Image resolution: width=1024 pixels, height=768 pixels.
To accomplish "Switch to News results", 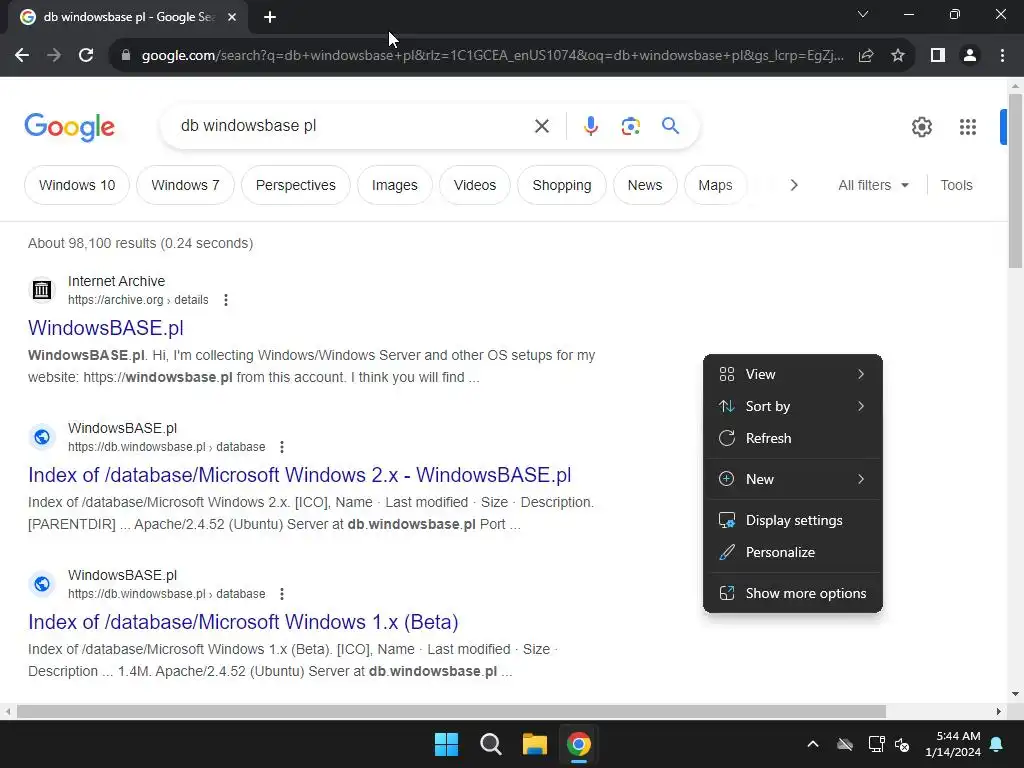I will pyautogui.click(x=645, y=185).
